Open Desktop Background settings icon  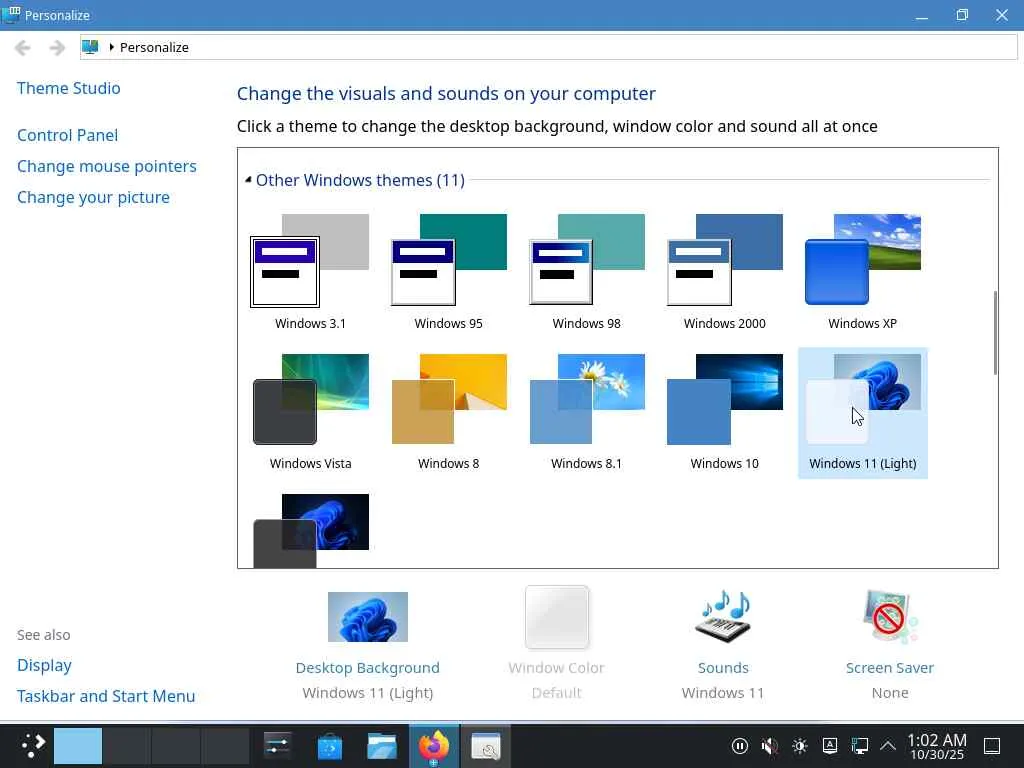(x=368, y=617)
